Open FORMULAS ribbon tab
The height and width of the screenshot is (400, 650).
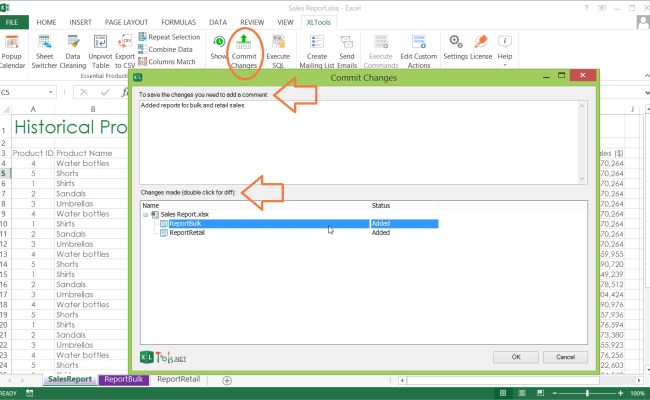coord(179,22)
